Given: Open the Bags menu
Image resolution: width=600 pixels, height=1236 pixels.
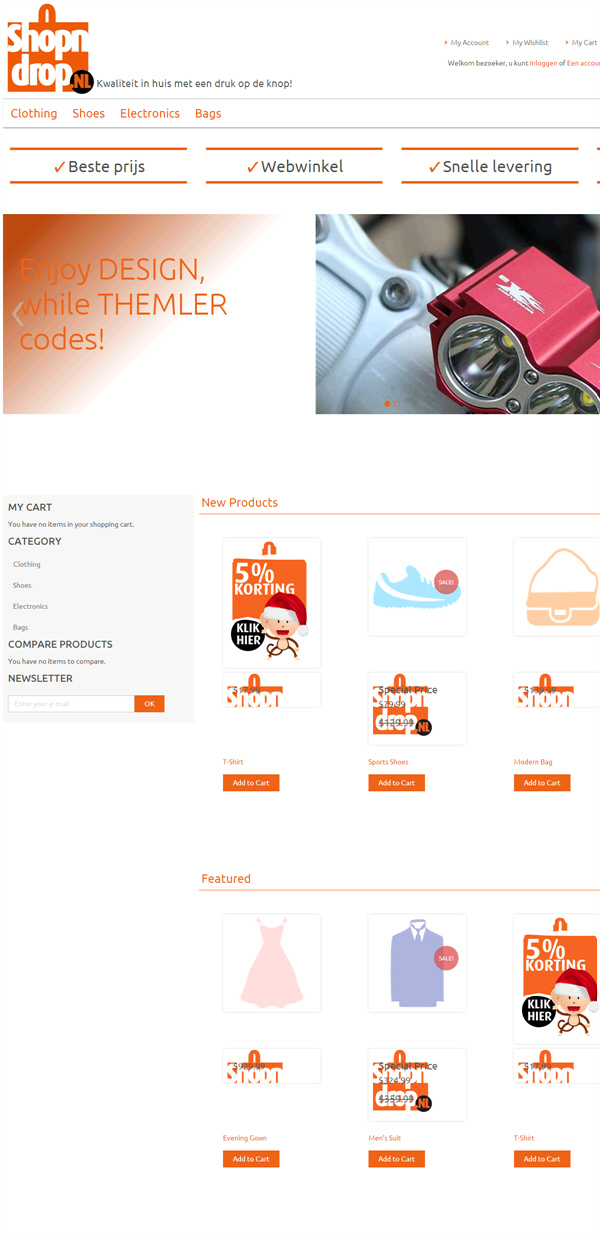Looking at the screenshot, I should [x=208, y=113].
